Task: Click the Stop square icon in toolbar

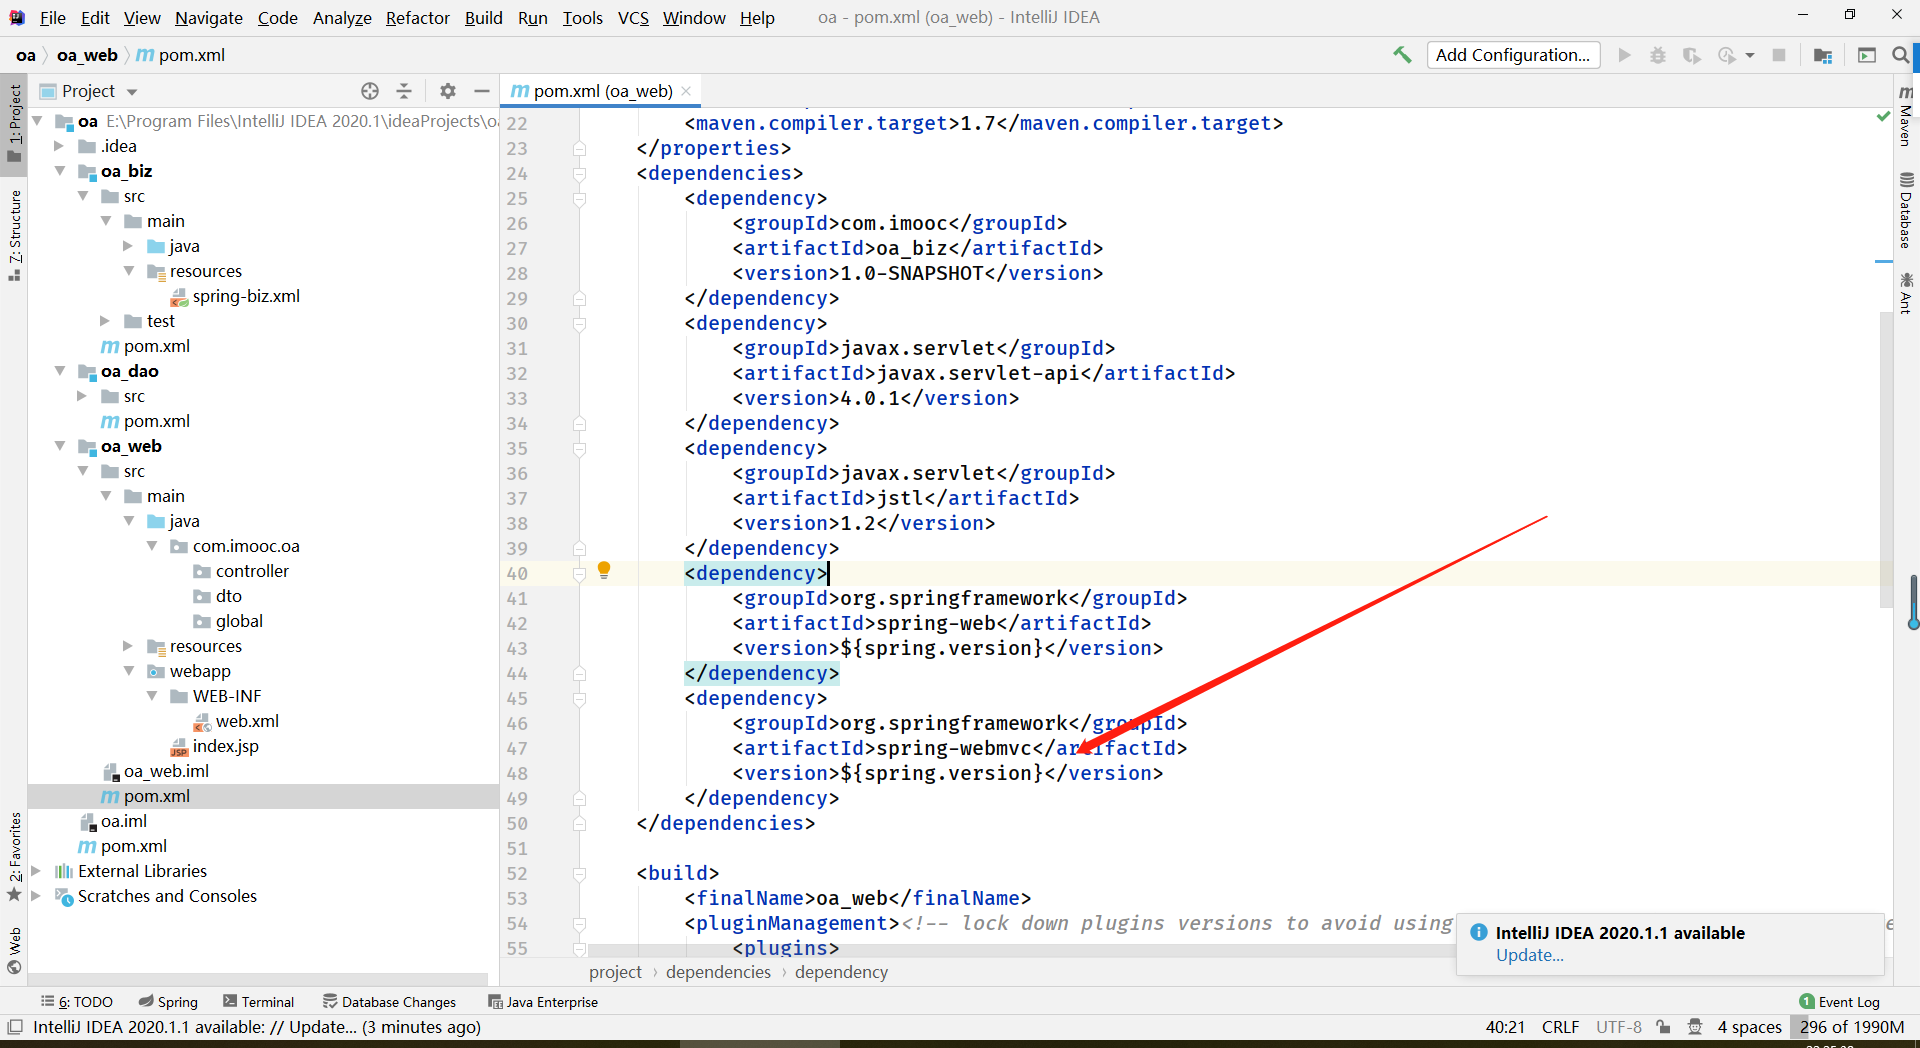Action: pyautogui.click(x=1779, y=55)
